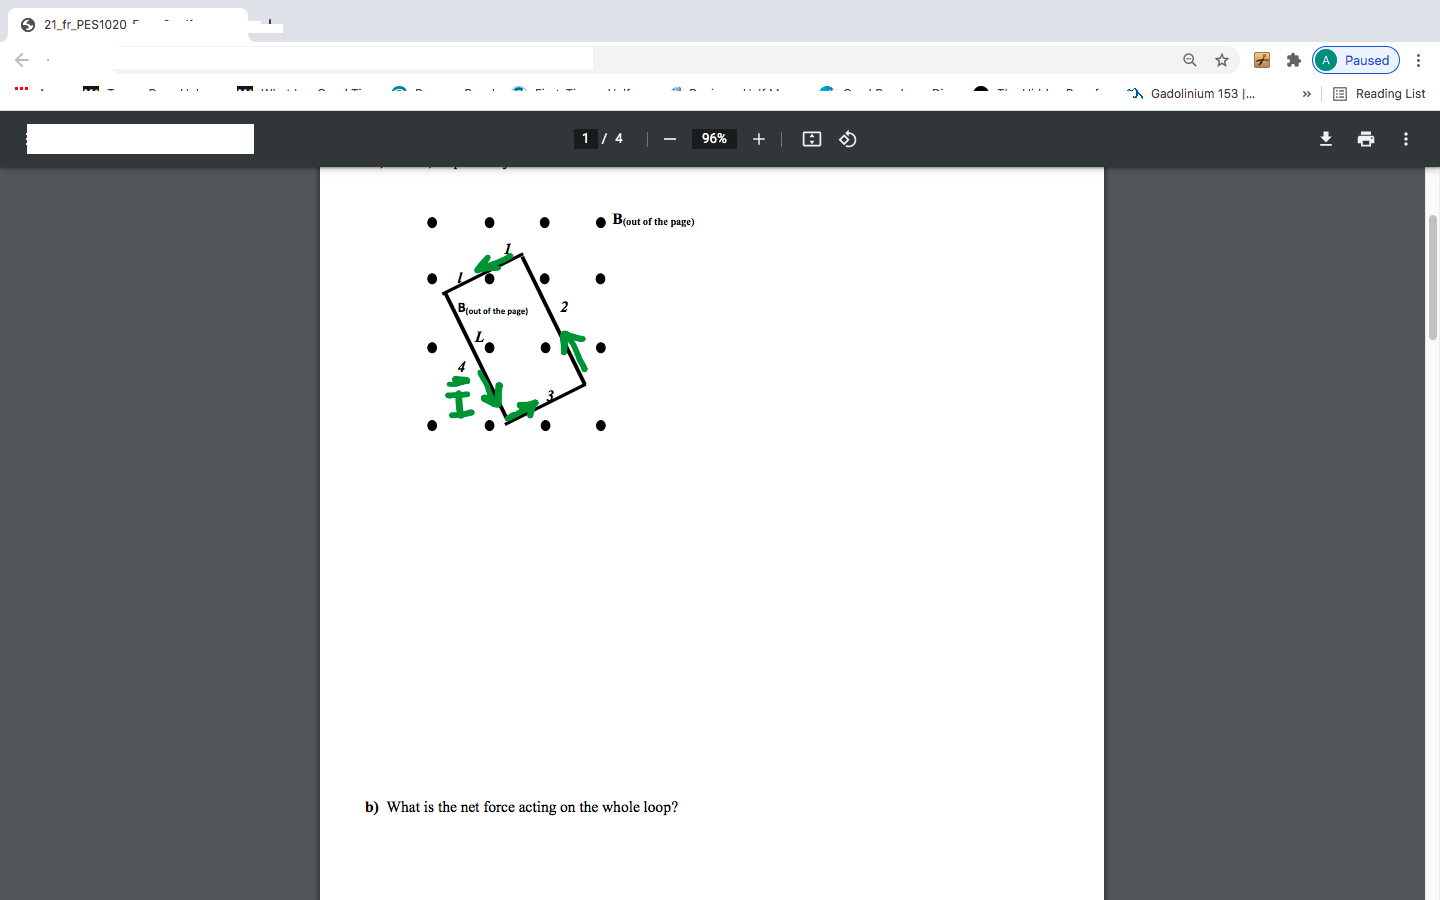Bookmark the page with the star icon
Screen dimensions: 1440x900
tap(1221, 60)
